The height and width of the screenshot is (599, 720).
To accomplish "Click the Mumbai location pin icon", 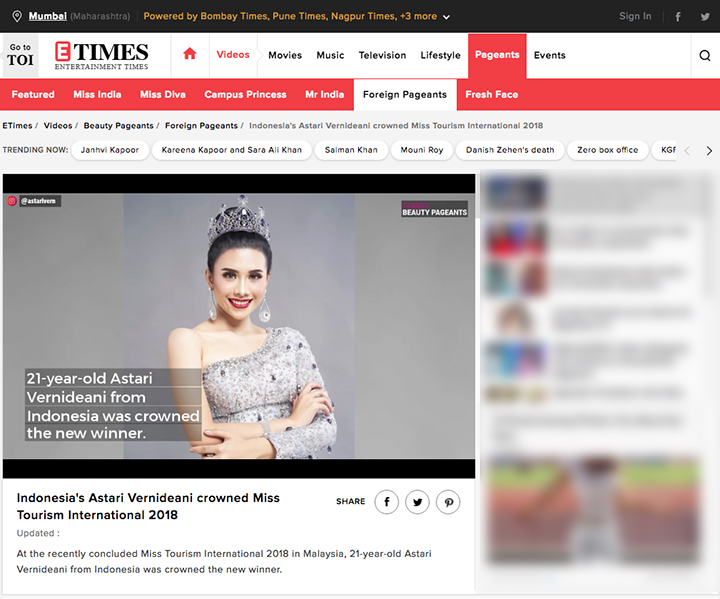I will pyautogui.click(x=15, y=17).
